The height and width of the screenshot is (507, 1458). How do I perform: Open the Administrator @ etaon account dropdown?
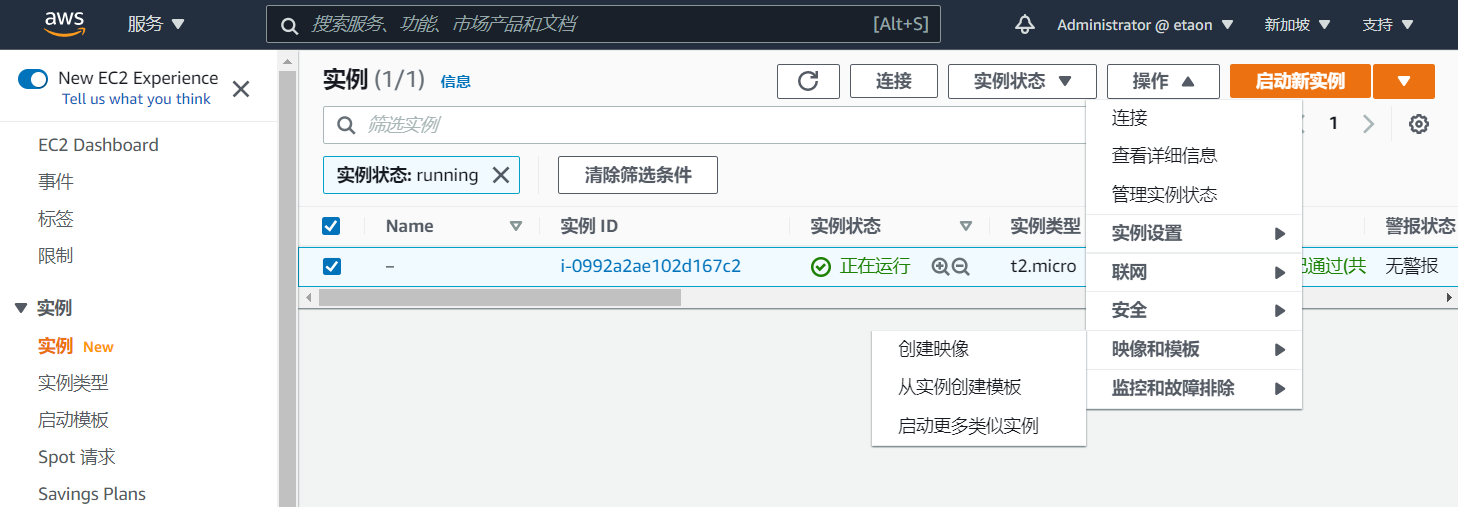point(1145,25)
